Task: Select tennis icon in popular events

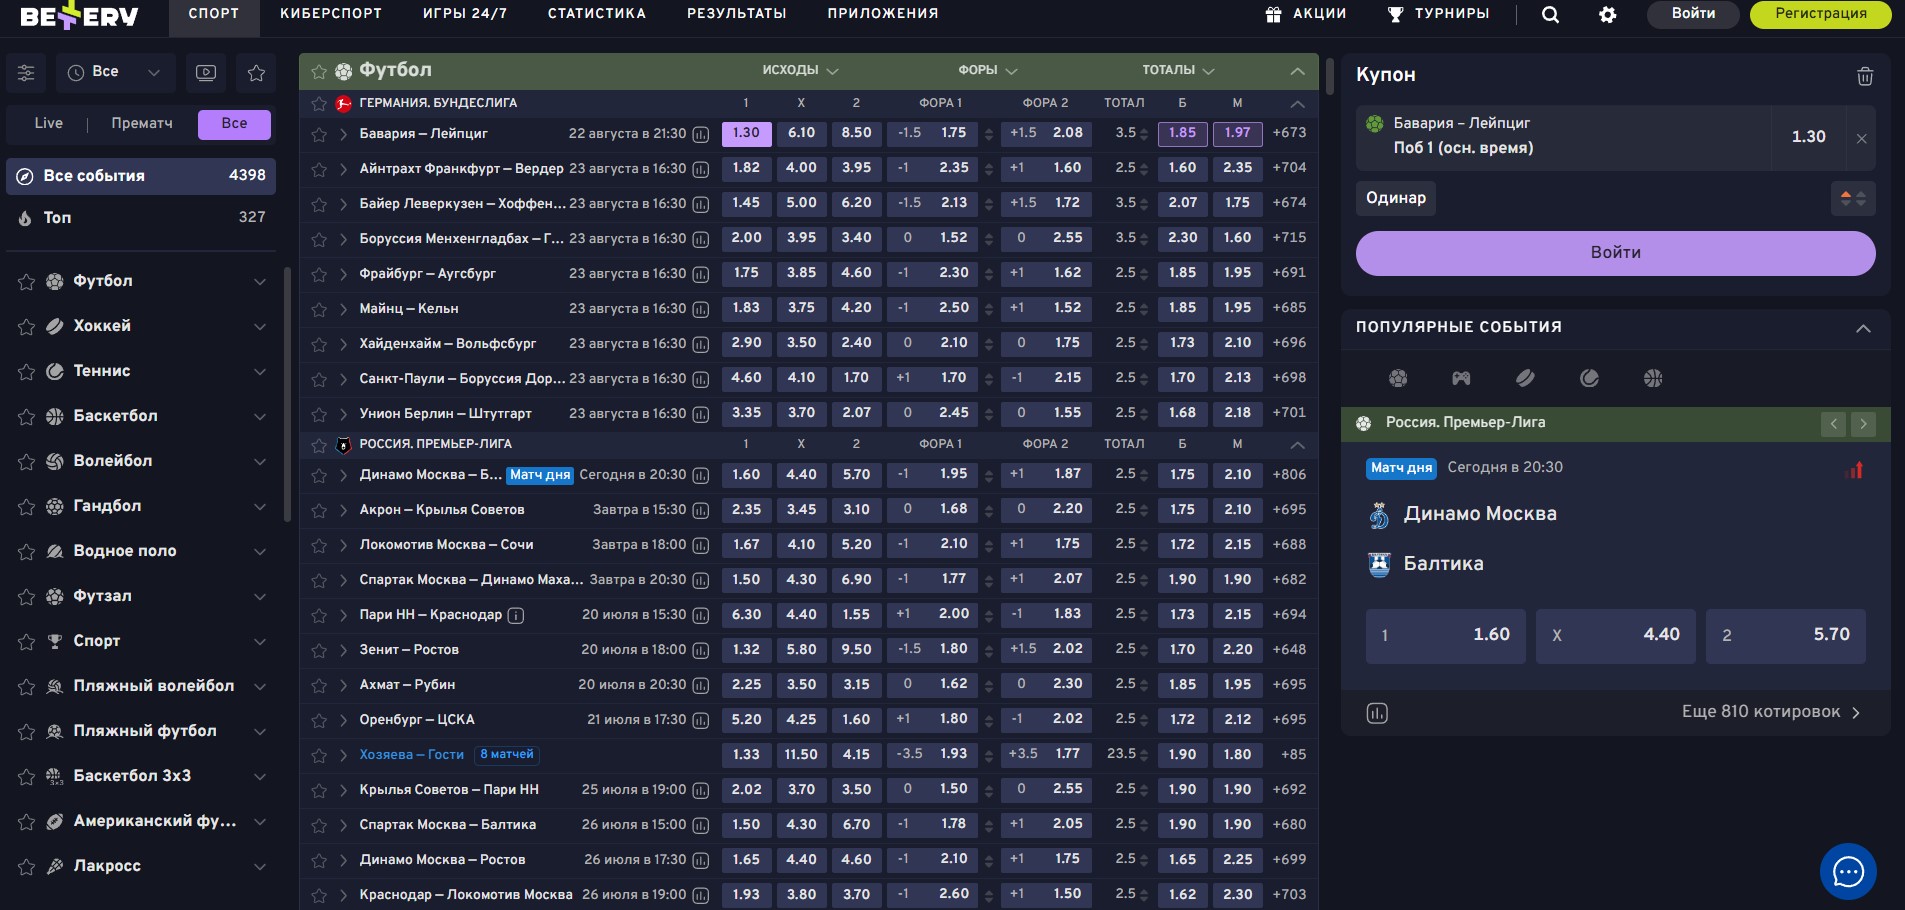Action: click(1589, 378)
